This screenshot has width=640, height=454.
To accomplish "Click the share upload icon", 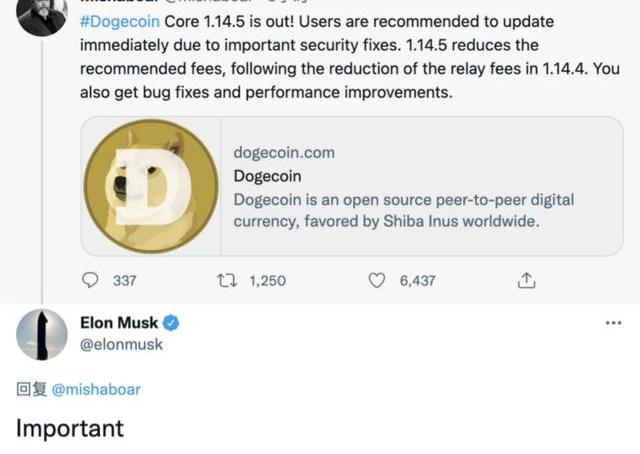I will pyautogui.click(x=526, y=281).
